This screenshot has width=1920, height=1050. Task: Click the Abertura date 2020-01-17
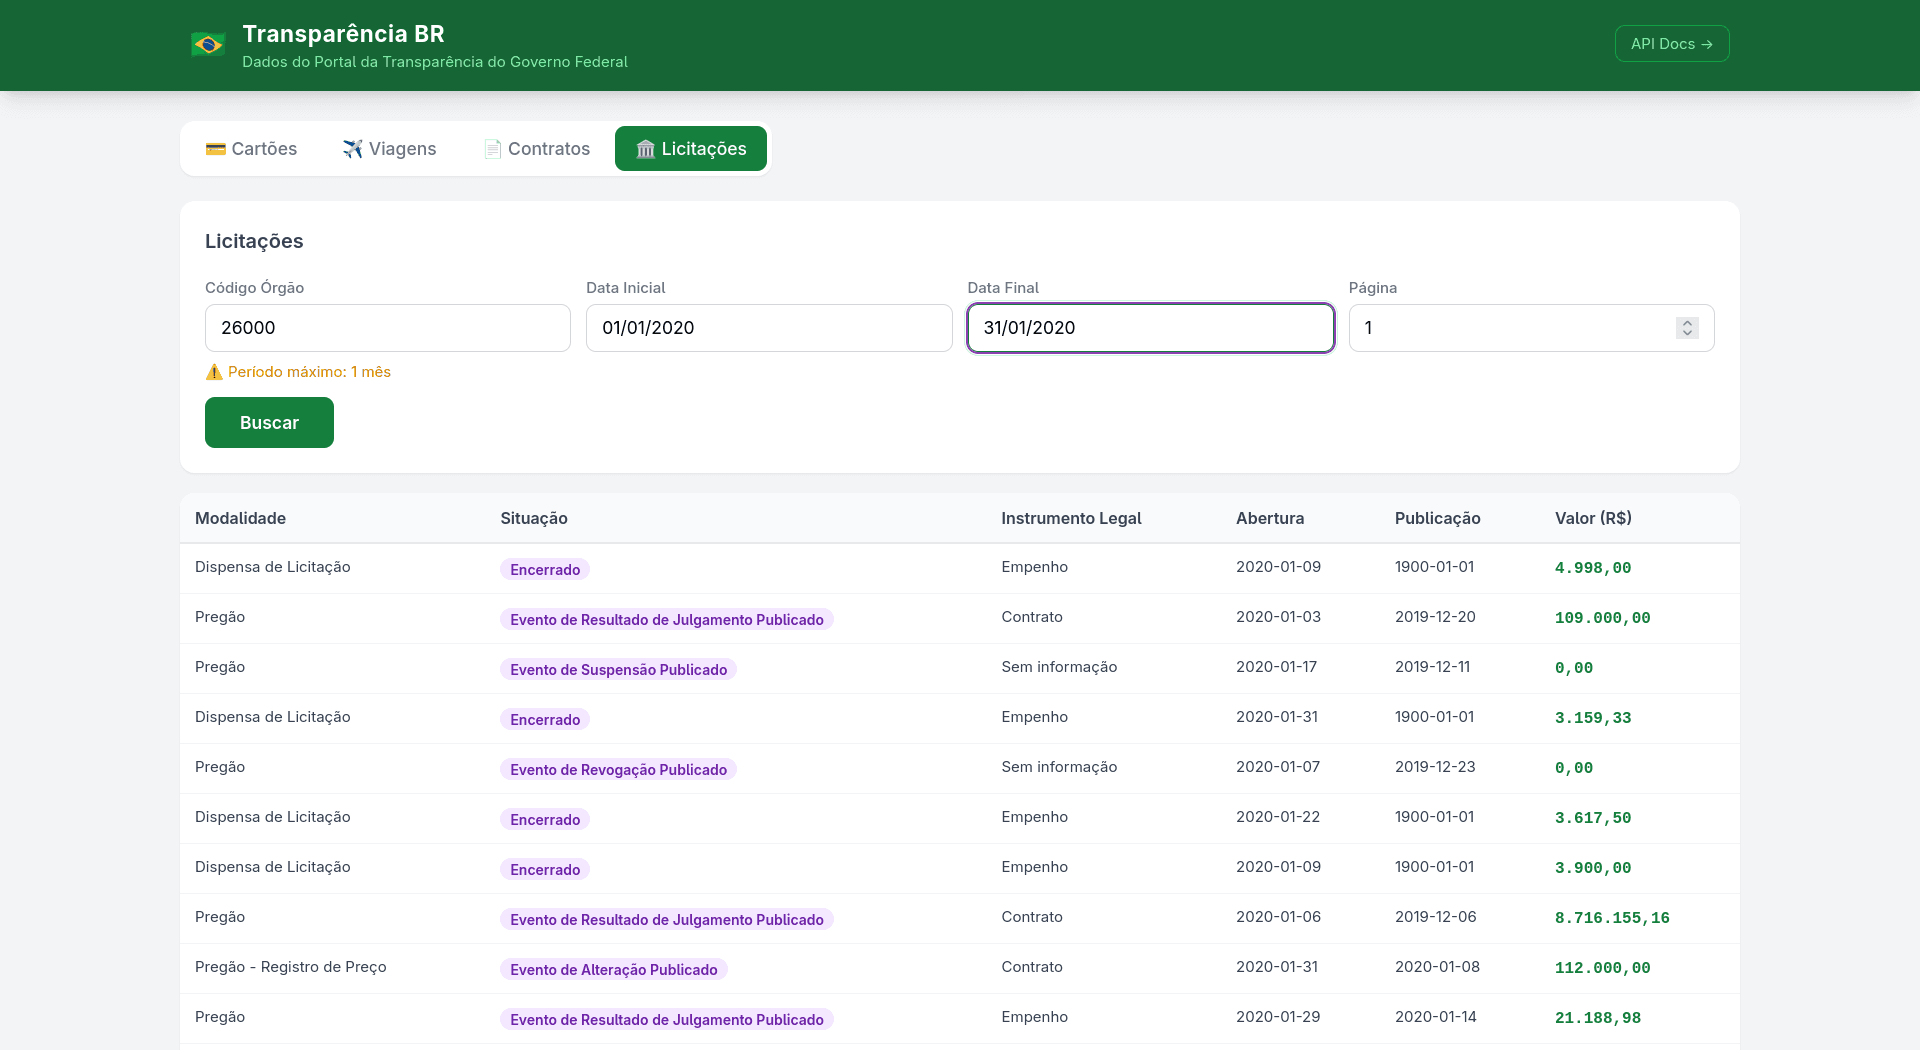1277,667
